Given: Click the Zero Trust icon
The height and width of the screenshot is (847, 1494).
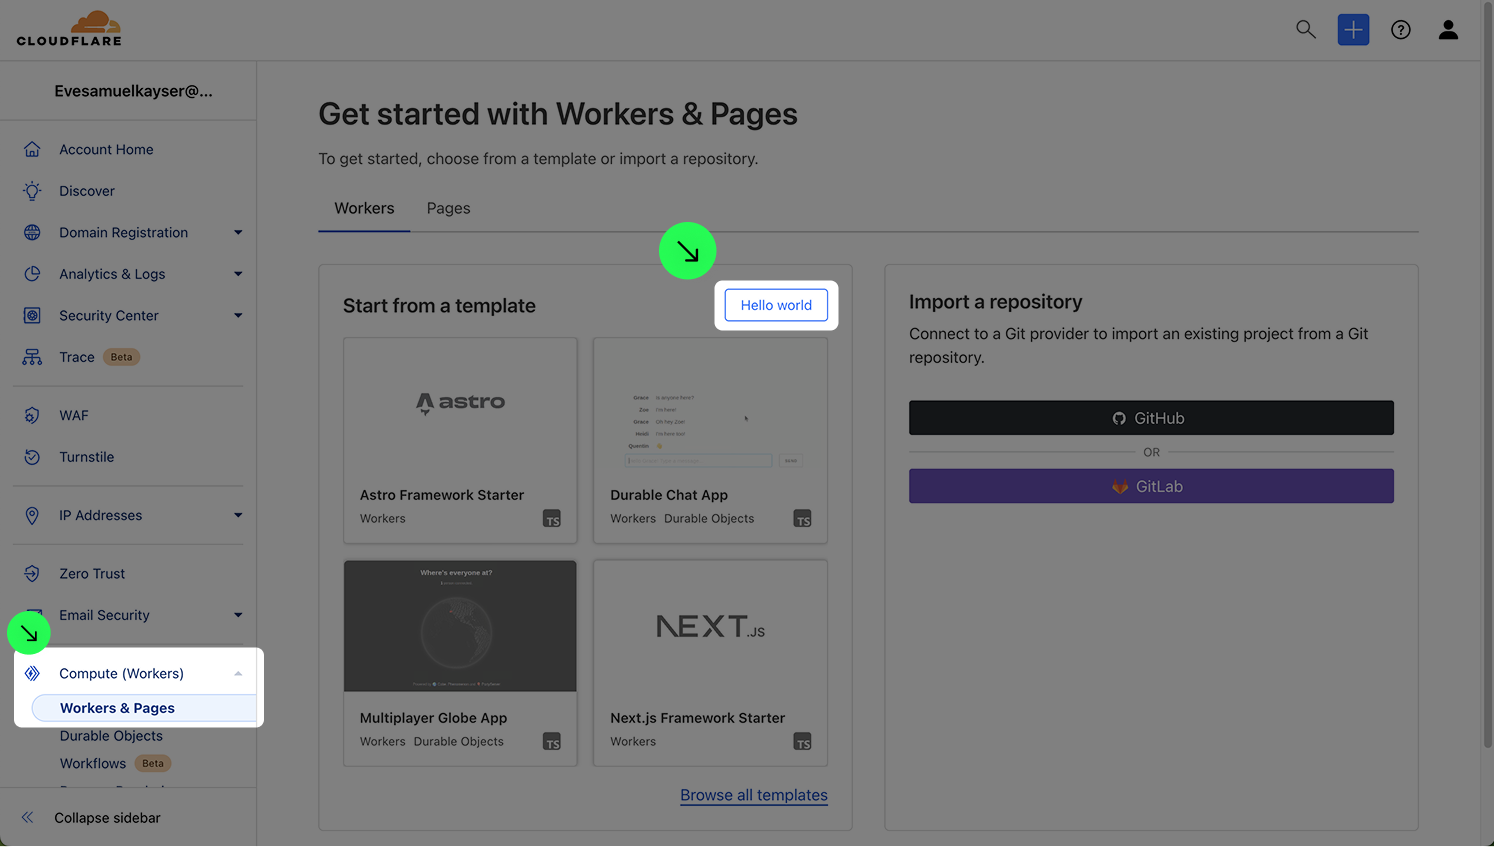Looking at the screenshot, I should pyautogui.click(x=32, y=574).
